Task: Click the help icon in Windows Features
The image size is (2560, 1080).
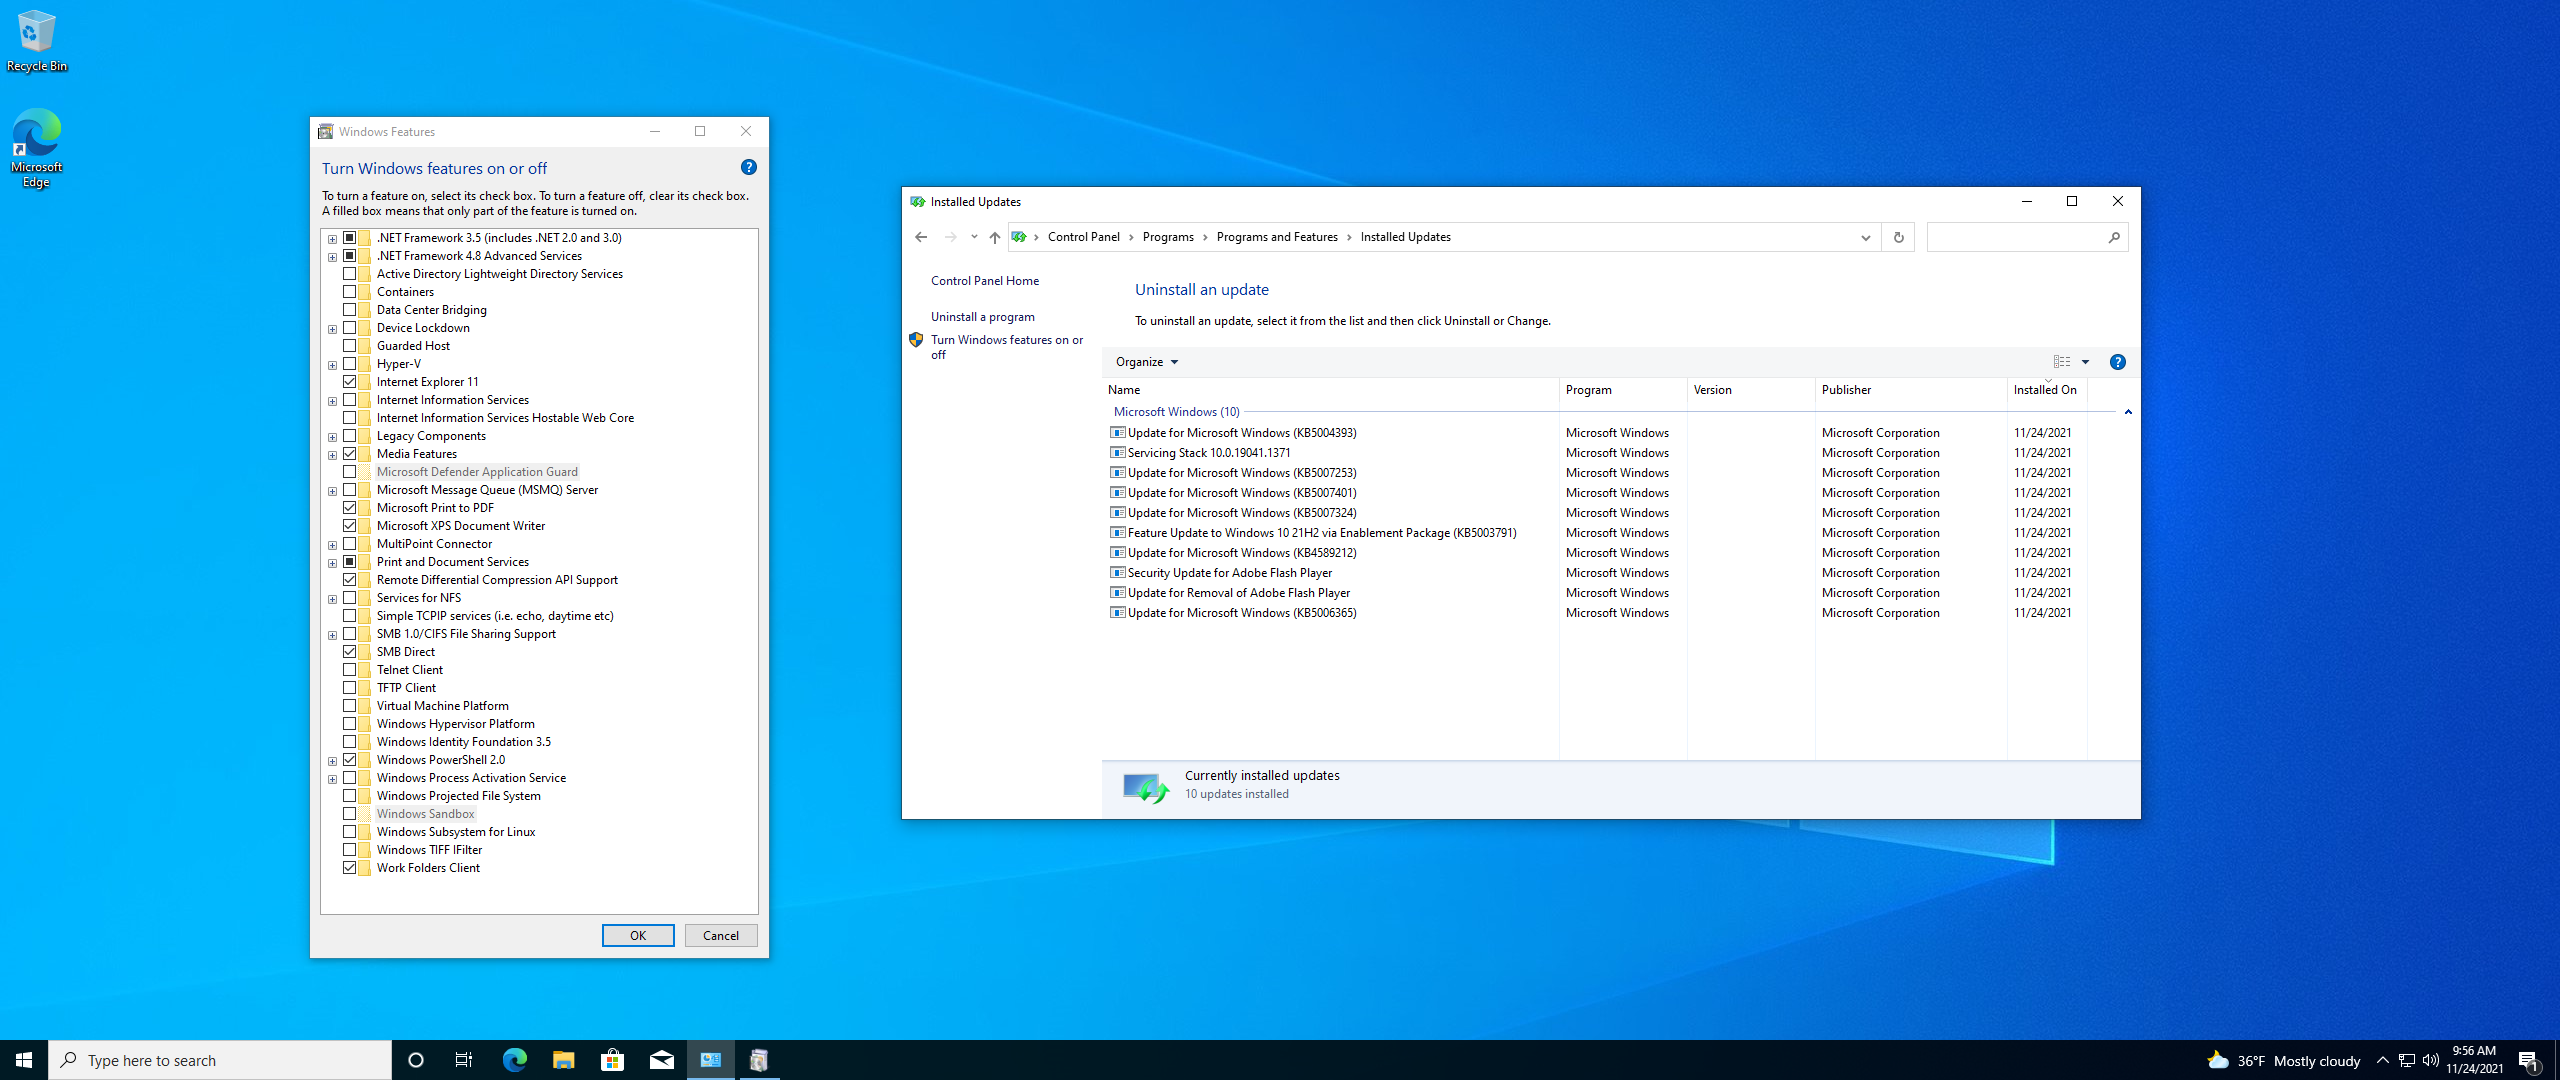Action: pyautogui.click(x=749, y=167)
